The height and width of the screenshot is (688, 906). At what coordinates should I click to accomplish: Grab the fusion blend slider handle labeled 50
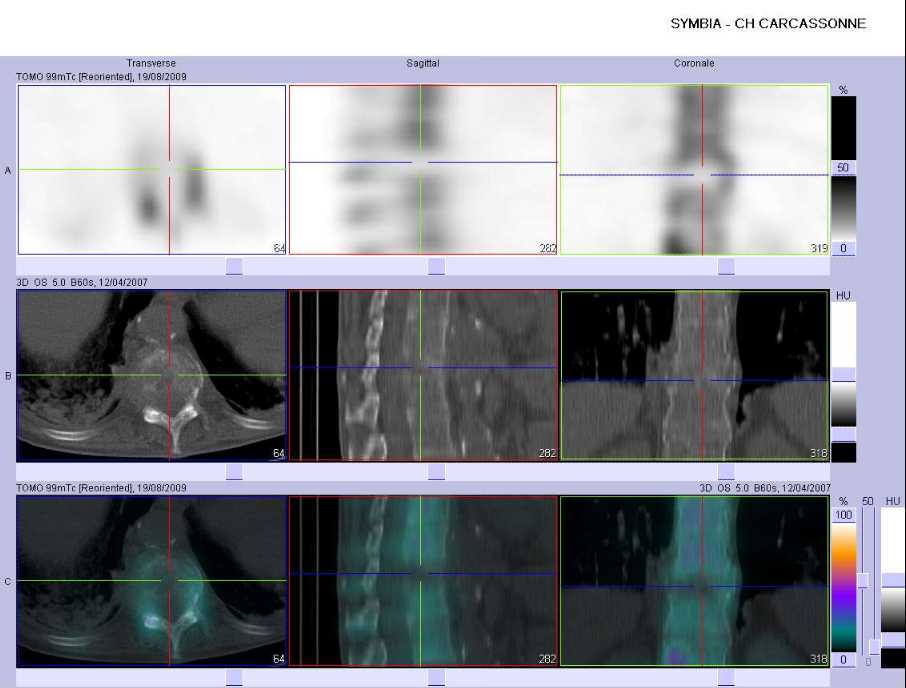864,581
